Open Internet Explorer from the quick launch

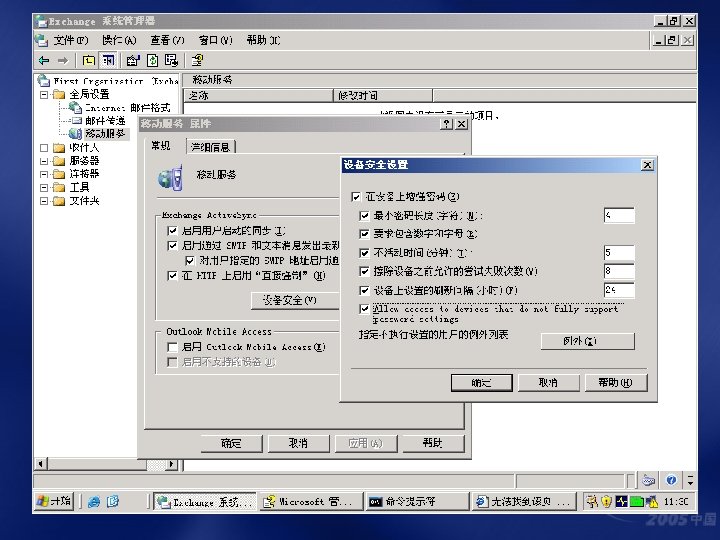click(94, 501)
